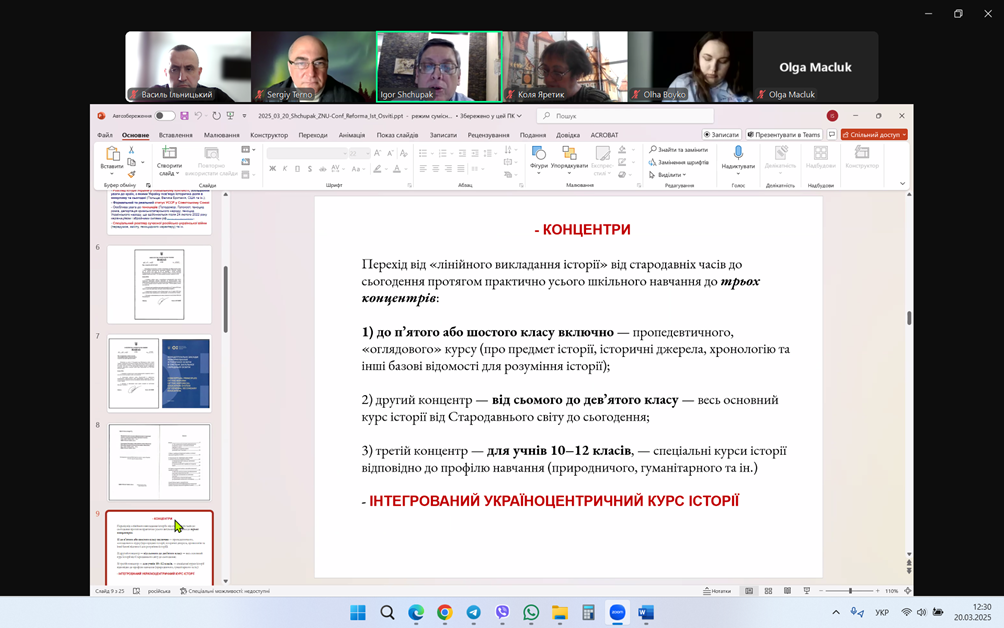Click the zoom slider in status bar
1004x628 pixels.
[850, 591]
